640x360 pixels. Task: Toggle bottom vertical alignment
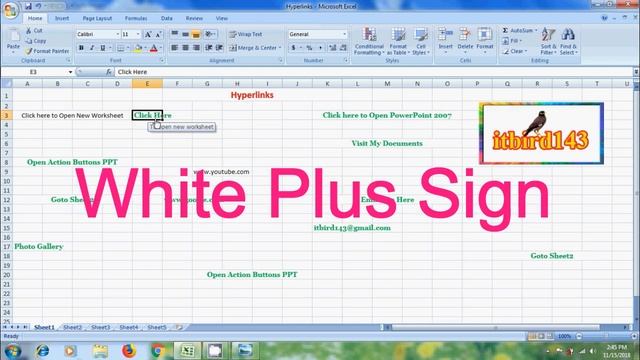pyautogui.click(x=196, y=34)
